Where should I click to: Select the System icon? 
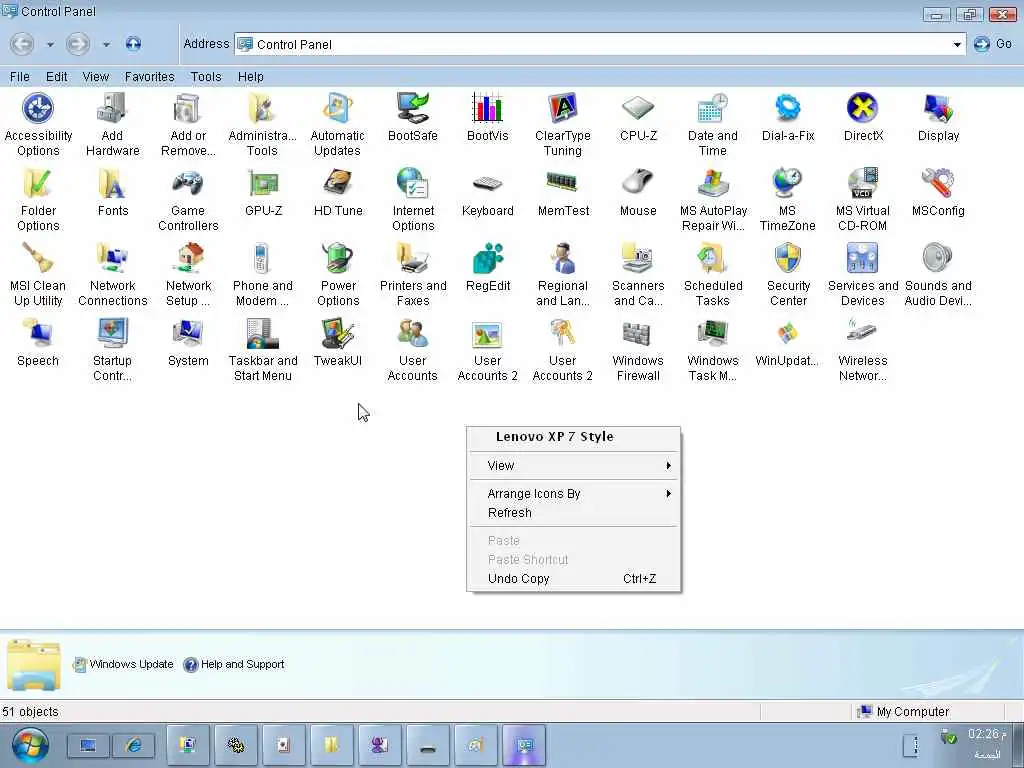click(x=188, y=334)
